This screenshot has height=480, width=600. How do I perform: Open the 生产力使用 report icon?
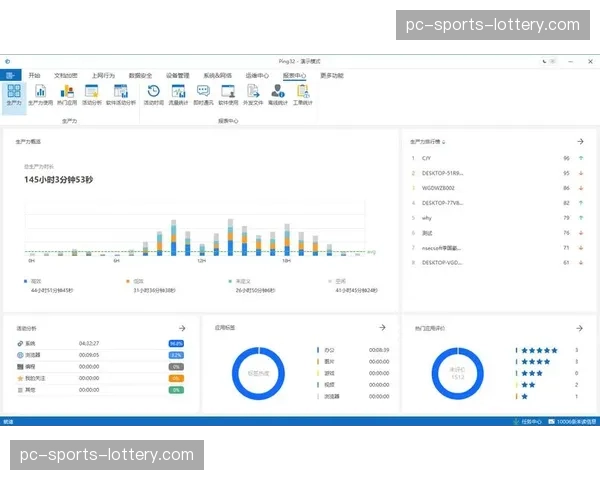click(x=41, y=94)
